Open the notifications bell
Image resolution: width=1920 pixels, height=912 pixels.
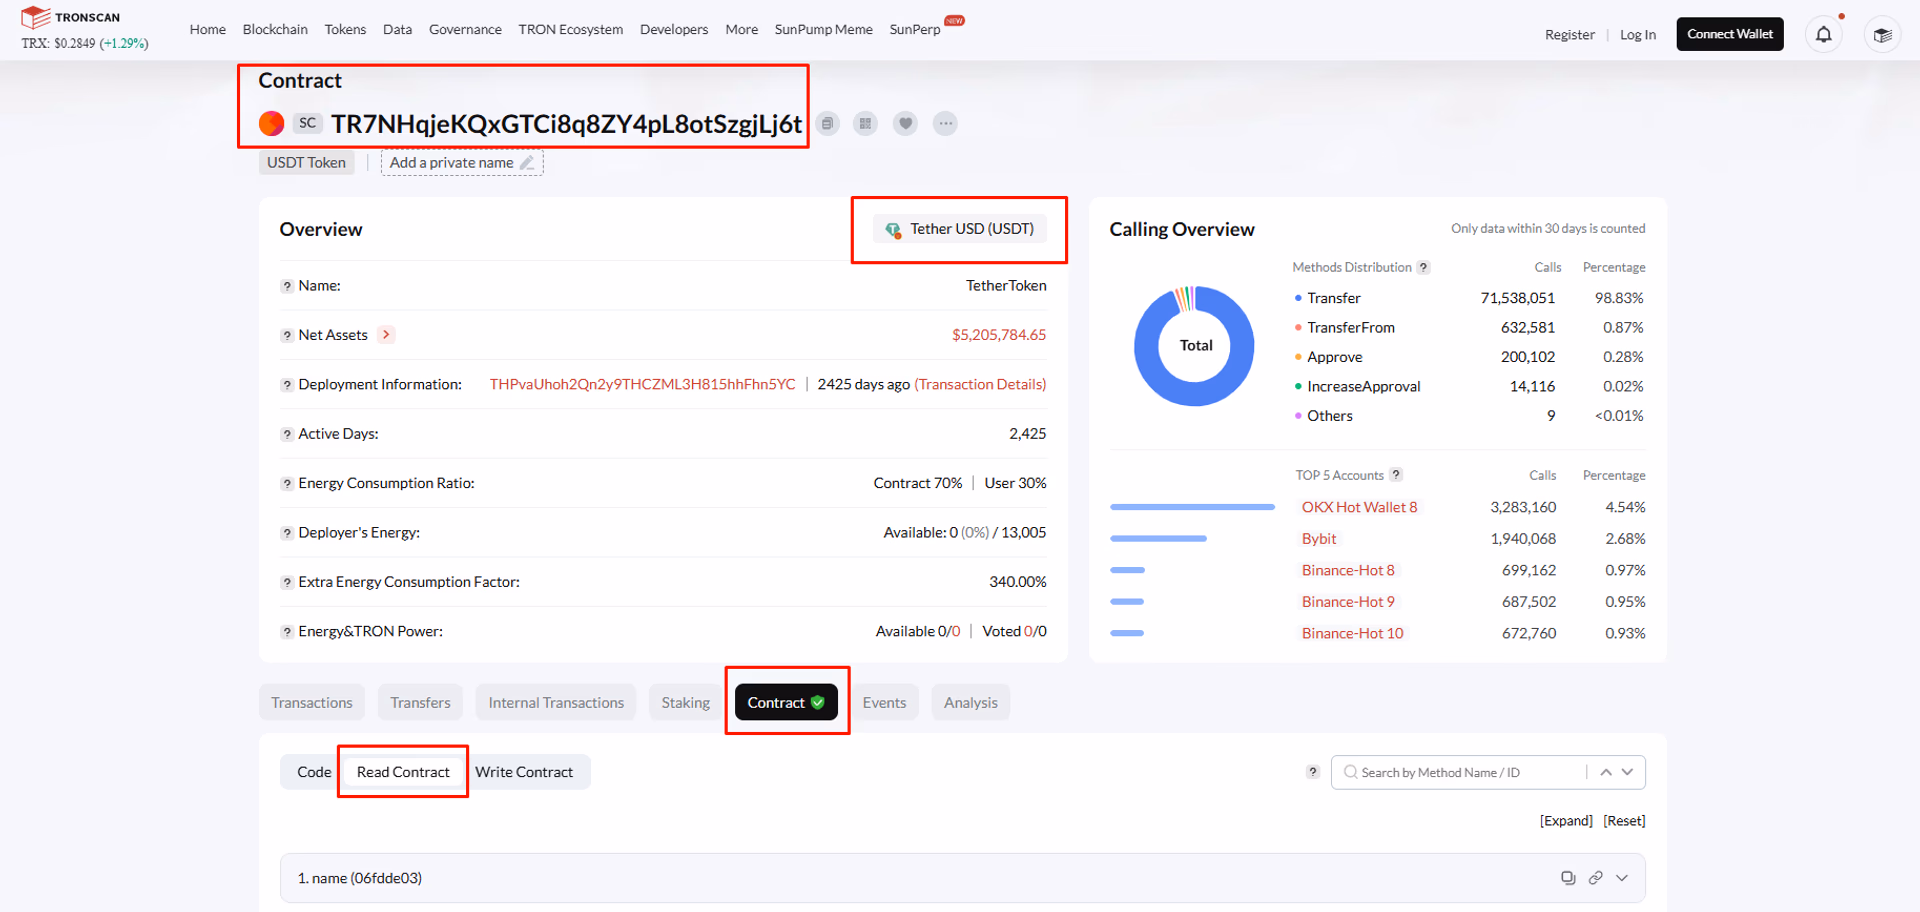click(x=1824, y=35)
